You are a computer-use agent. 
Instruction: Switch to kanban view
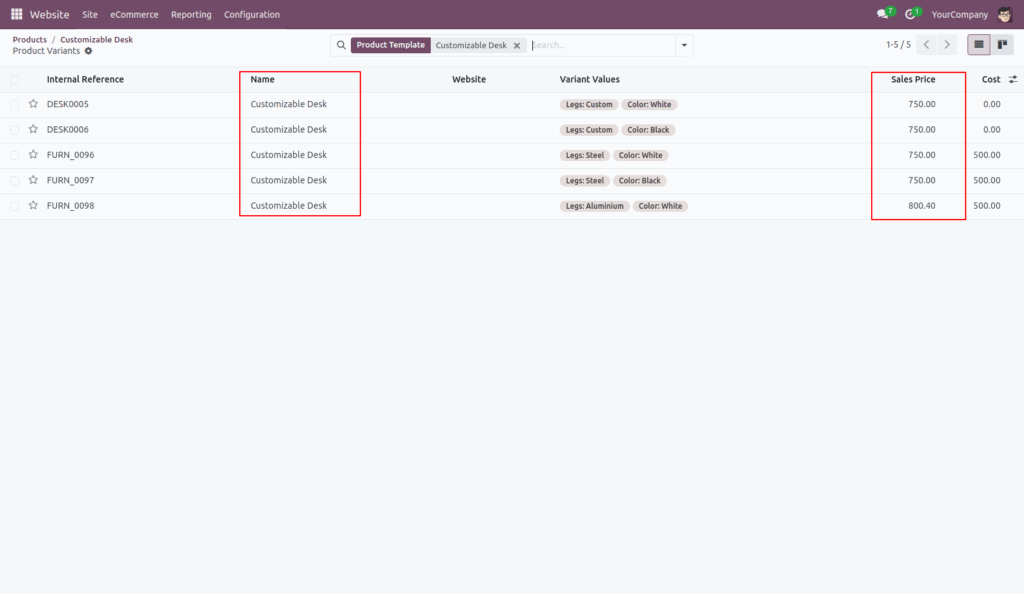pyautogui.click(x=1004, y=44)
